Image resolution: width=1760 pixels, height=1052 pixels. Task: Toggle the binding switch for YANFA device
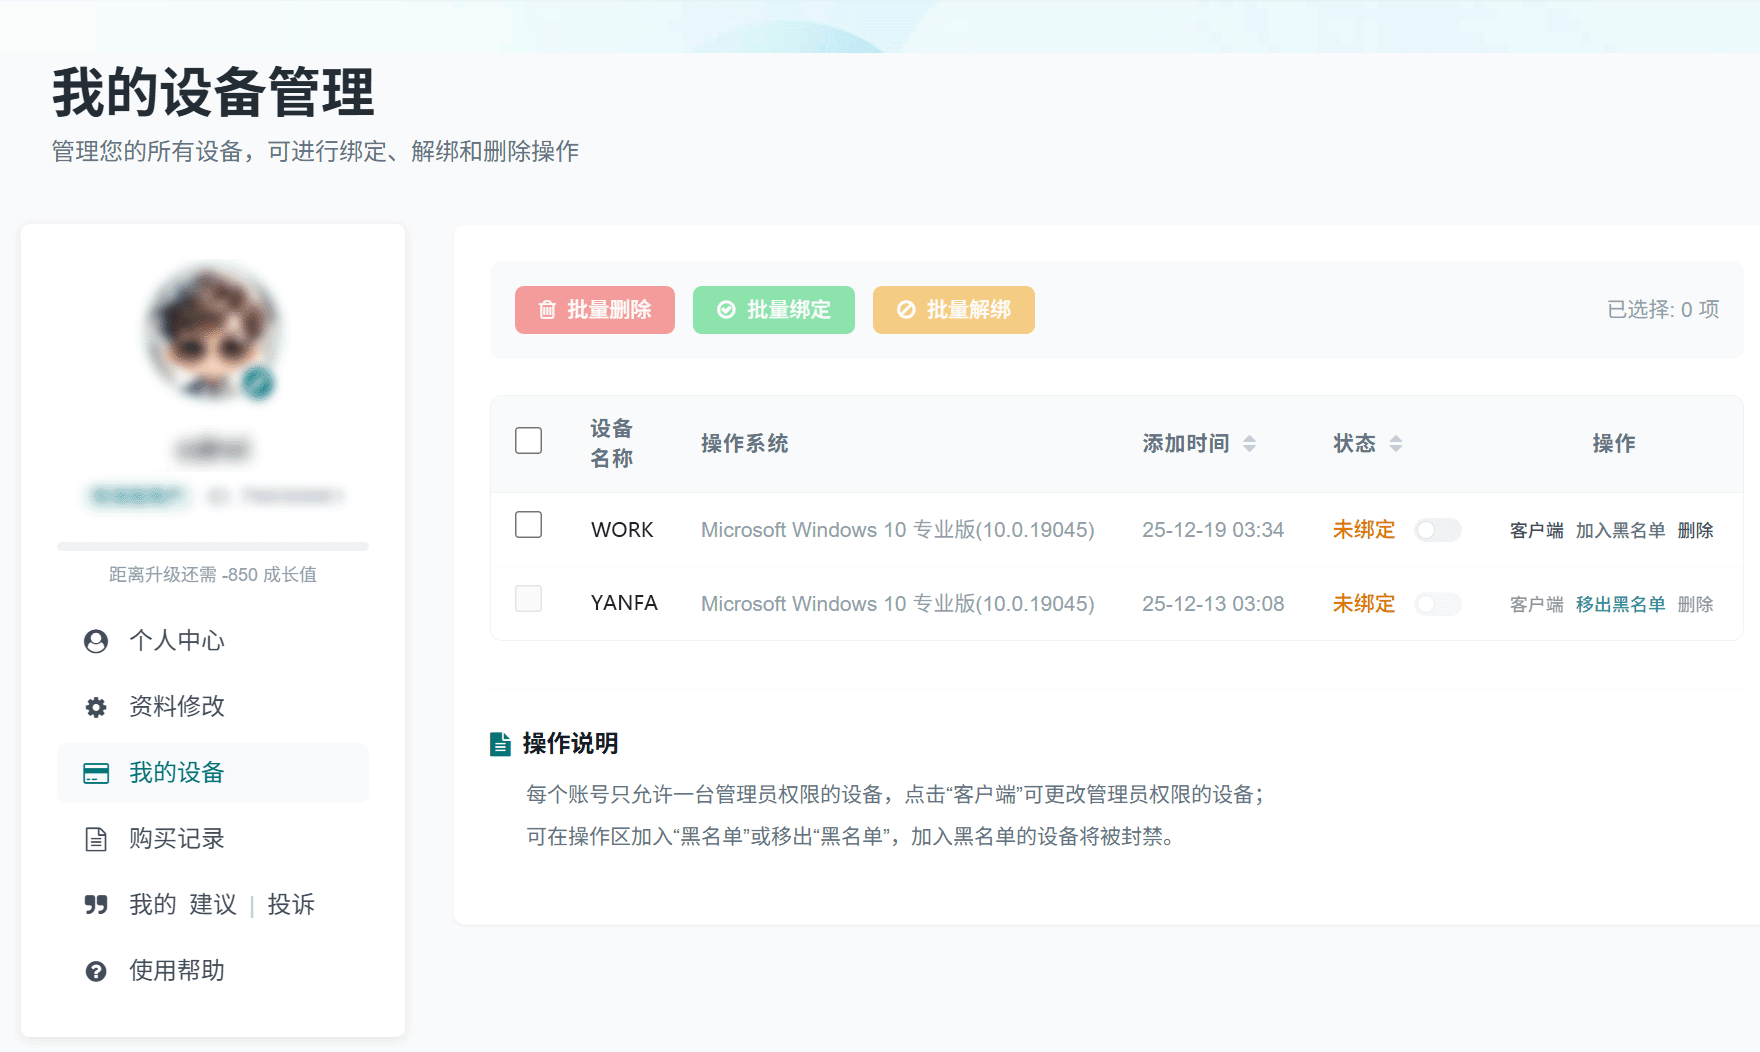[1438, 604]
